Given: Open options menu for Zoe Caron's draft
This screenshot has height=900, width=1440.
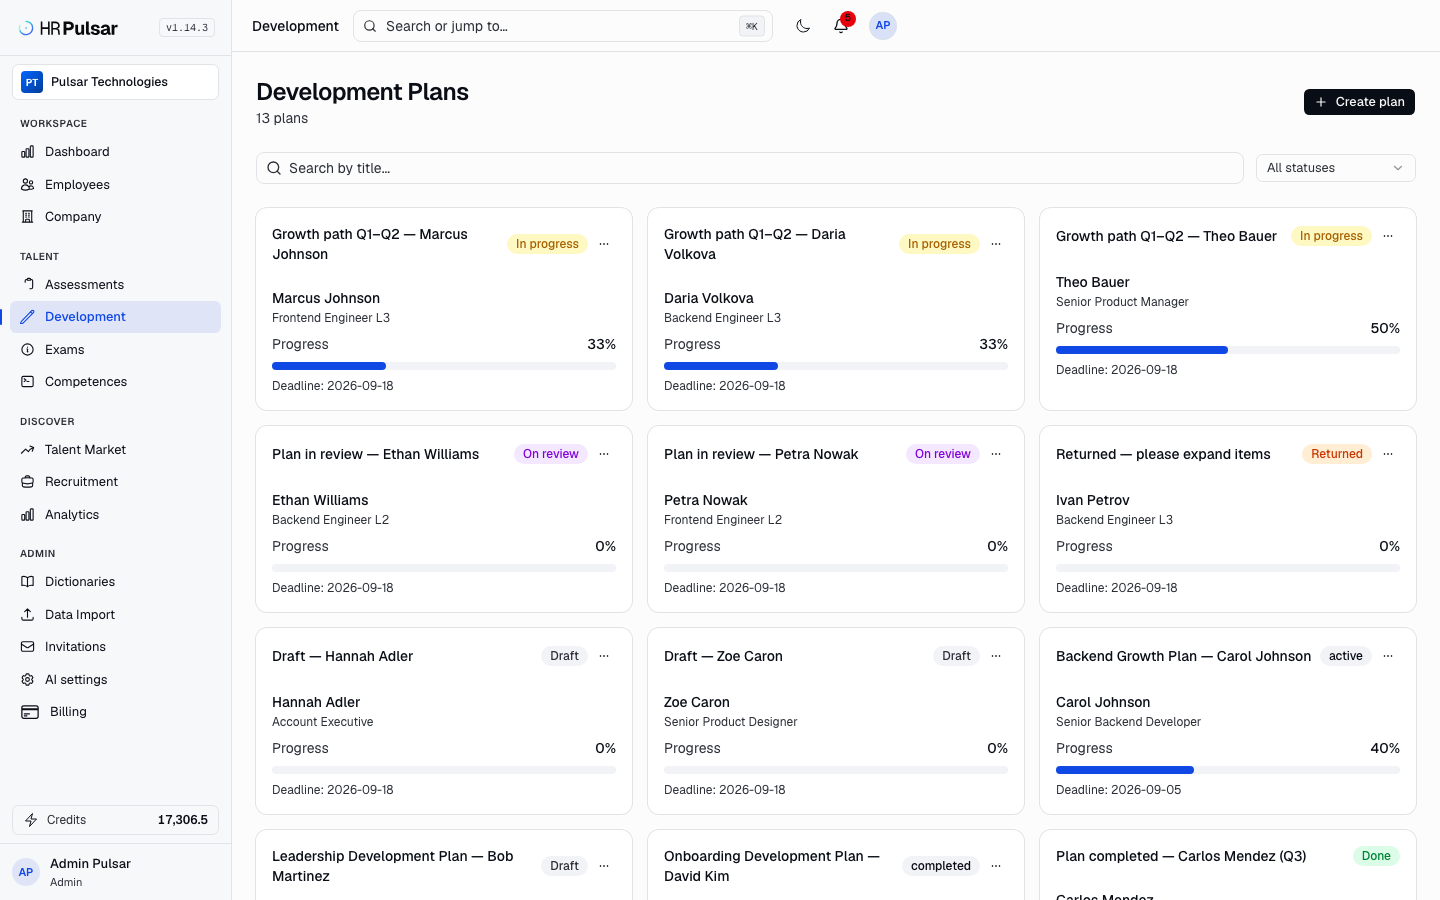Looking at the screenshot, I should [996, 656].
